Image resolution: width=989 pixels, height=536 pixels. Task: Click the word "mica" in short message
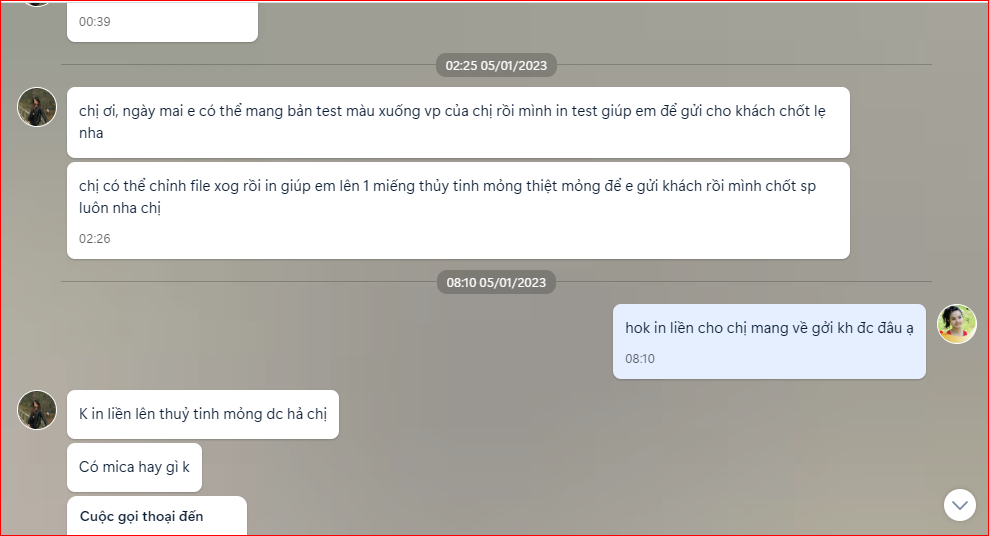[x=118, y=467]
